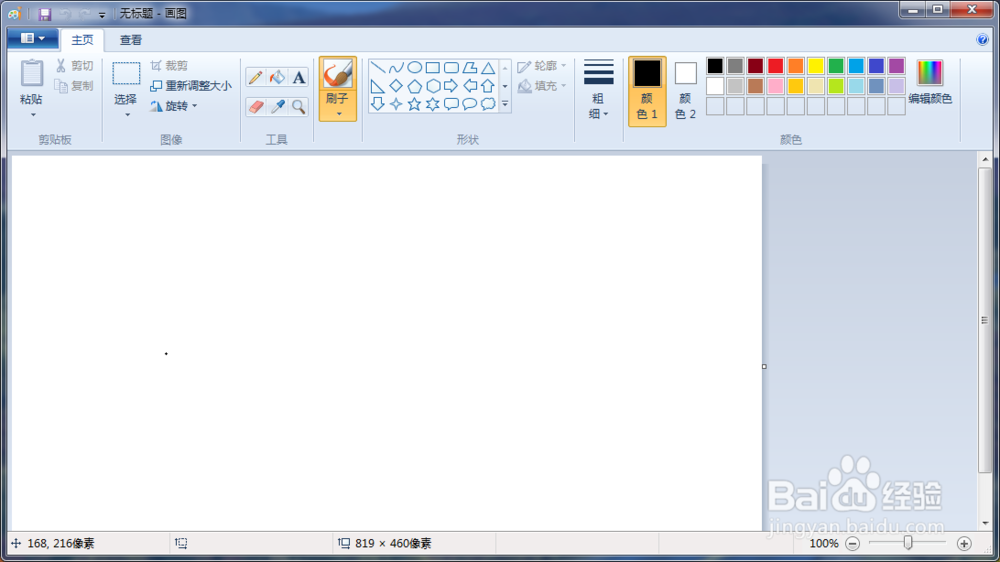Pick the yellow color swatch
Image resolution: width=1000 pixels, height=562 pixels.
[x=816, y=66]
